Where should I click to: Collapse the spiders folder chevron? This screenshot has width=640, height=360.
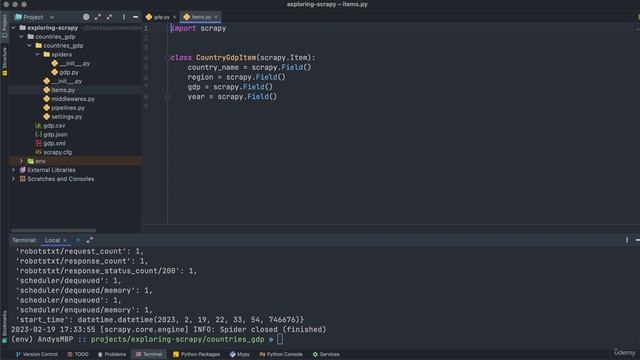[x=38, y=54]
